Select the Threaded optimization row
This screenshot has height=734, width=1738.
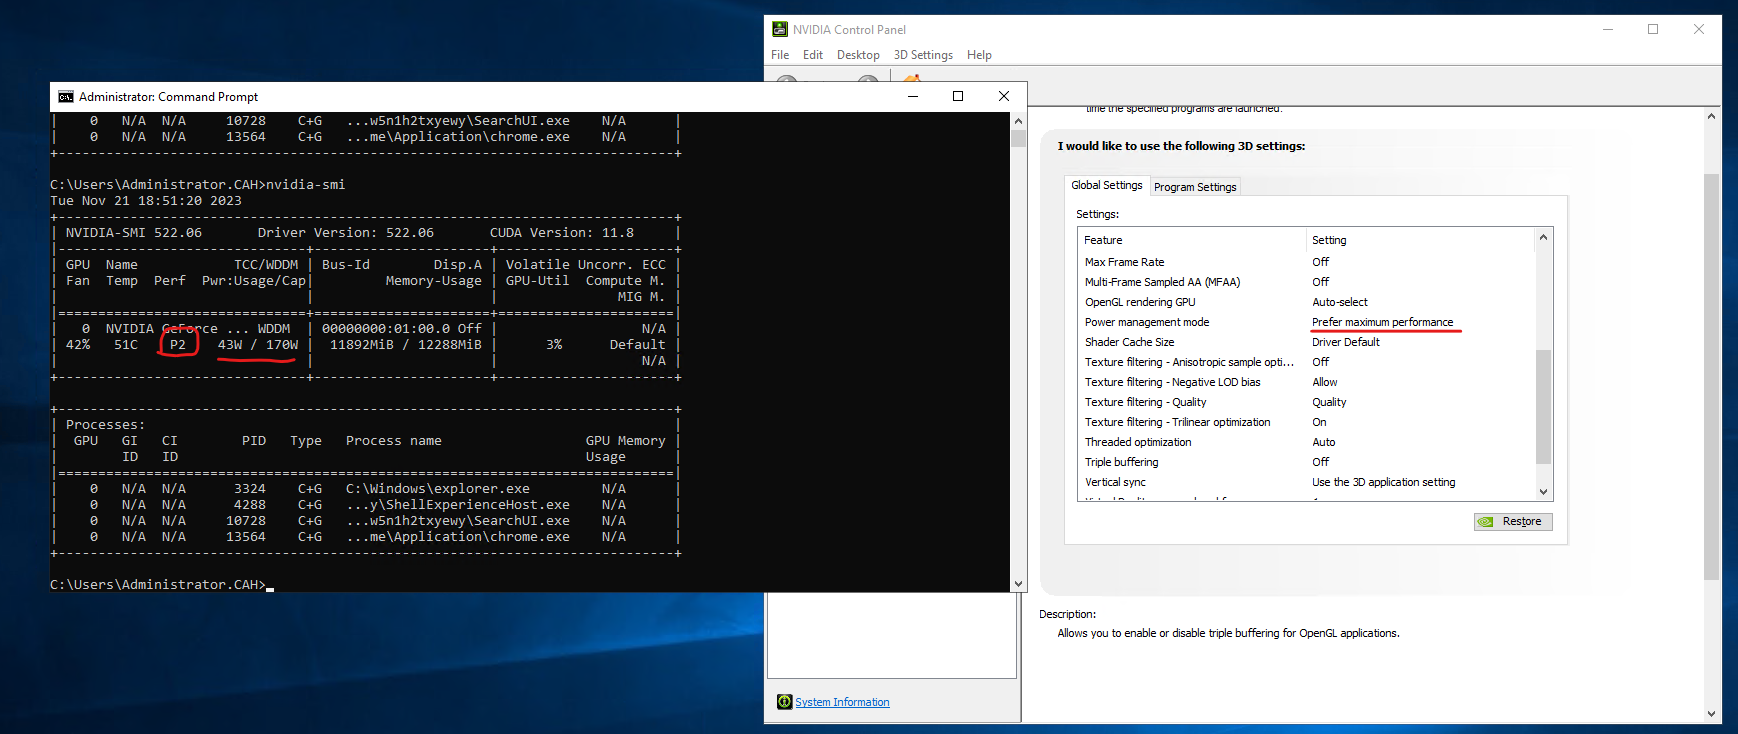[1306, 442]
